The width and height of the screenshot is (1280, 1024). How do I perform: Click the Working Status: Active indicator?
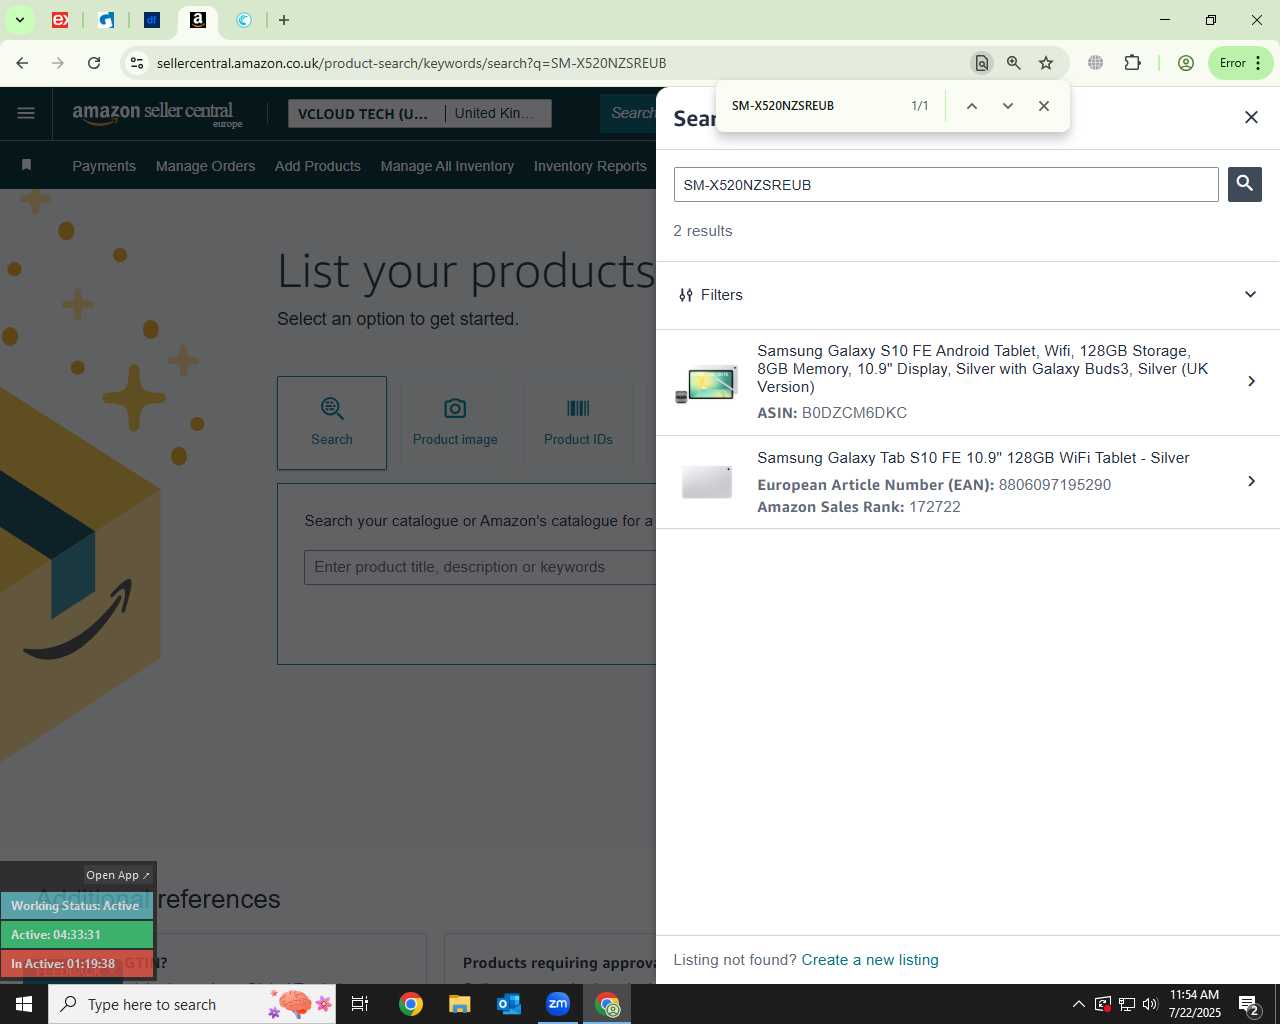pos(76,906)
